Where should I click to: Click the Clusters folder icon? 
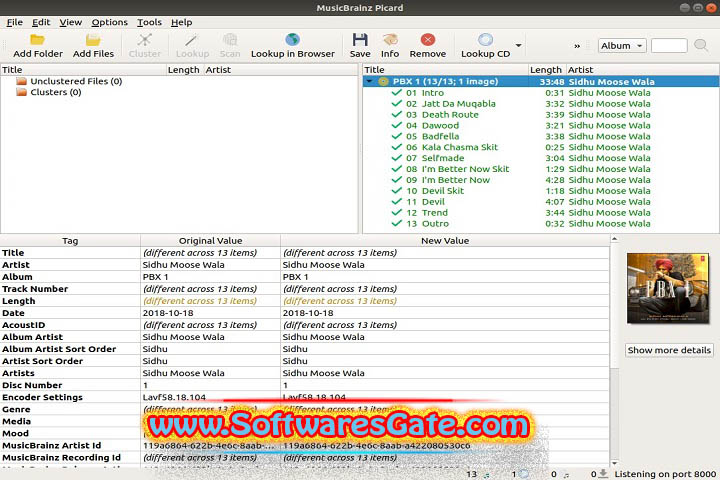point(22,92)
